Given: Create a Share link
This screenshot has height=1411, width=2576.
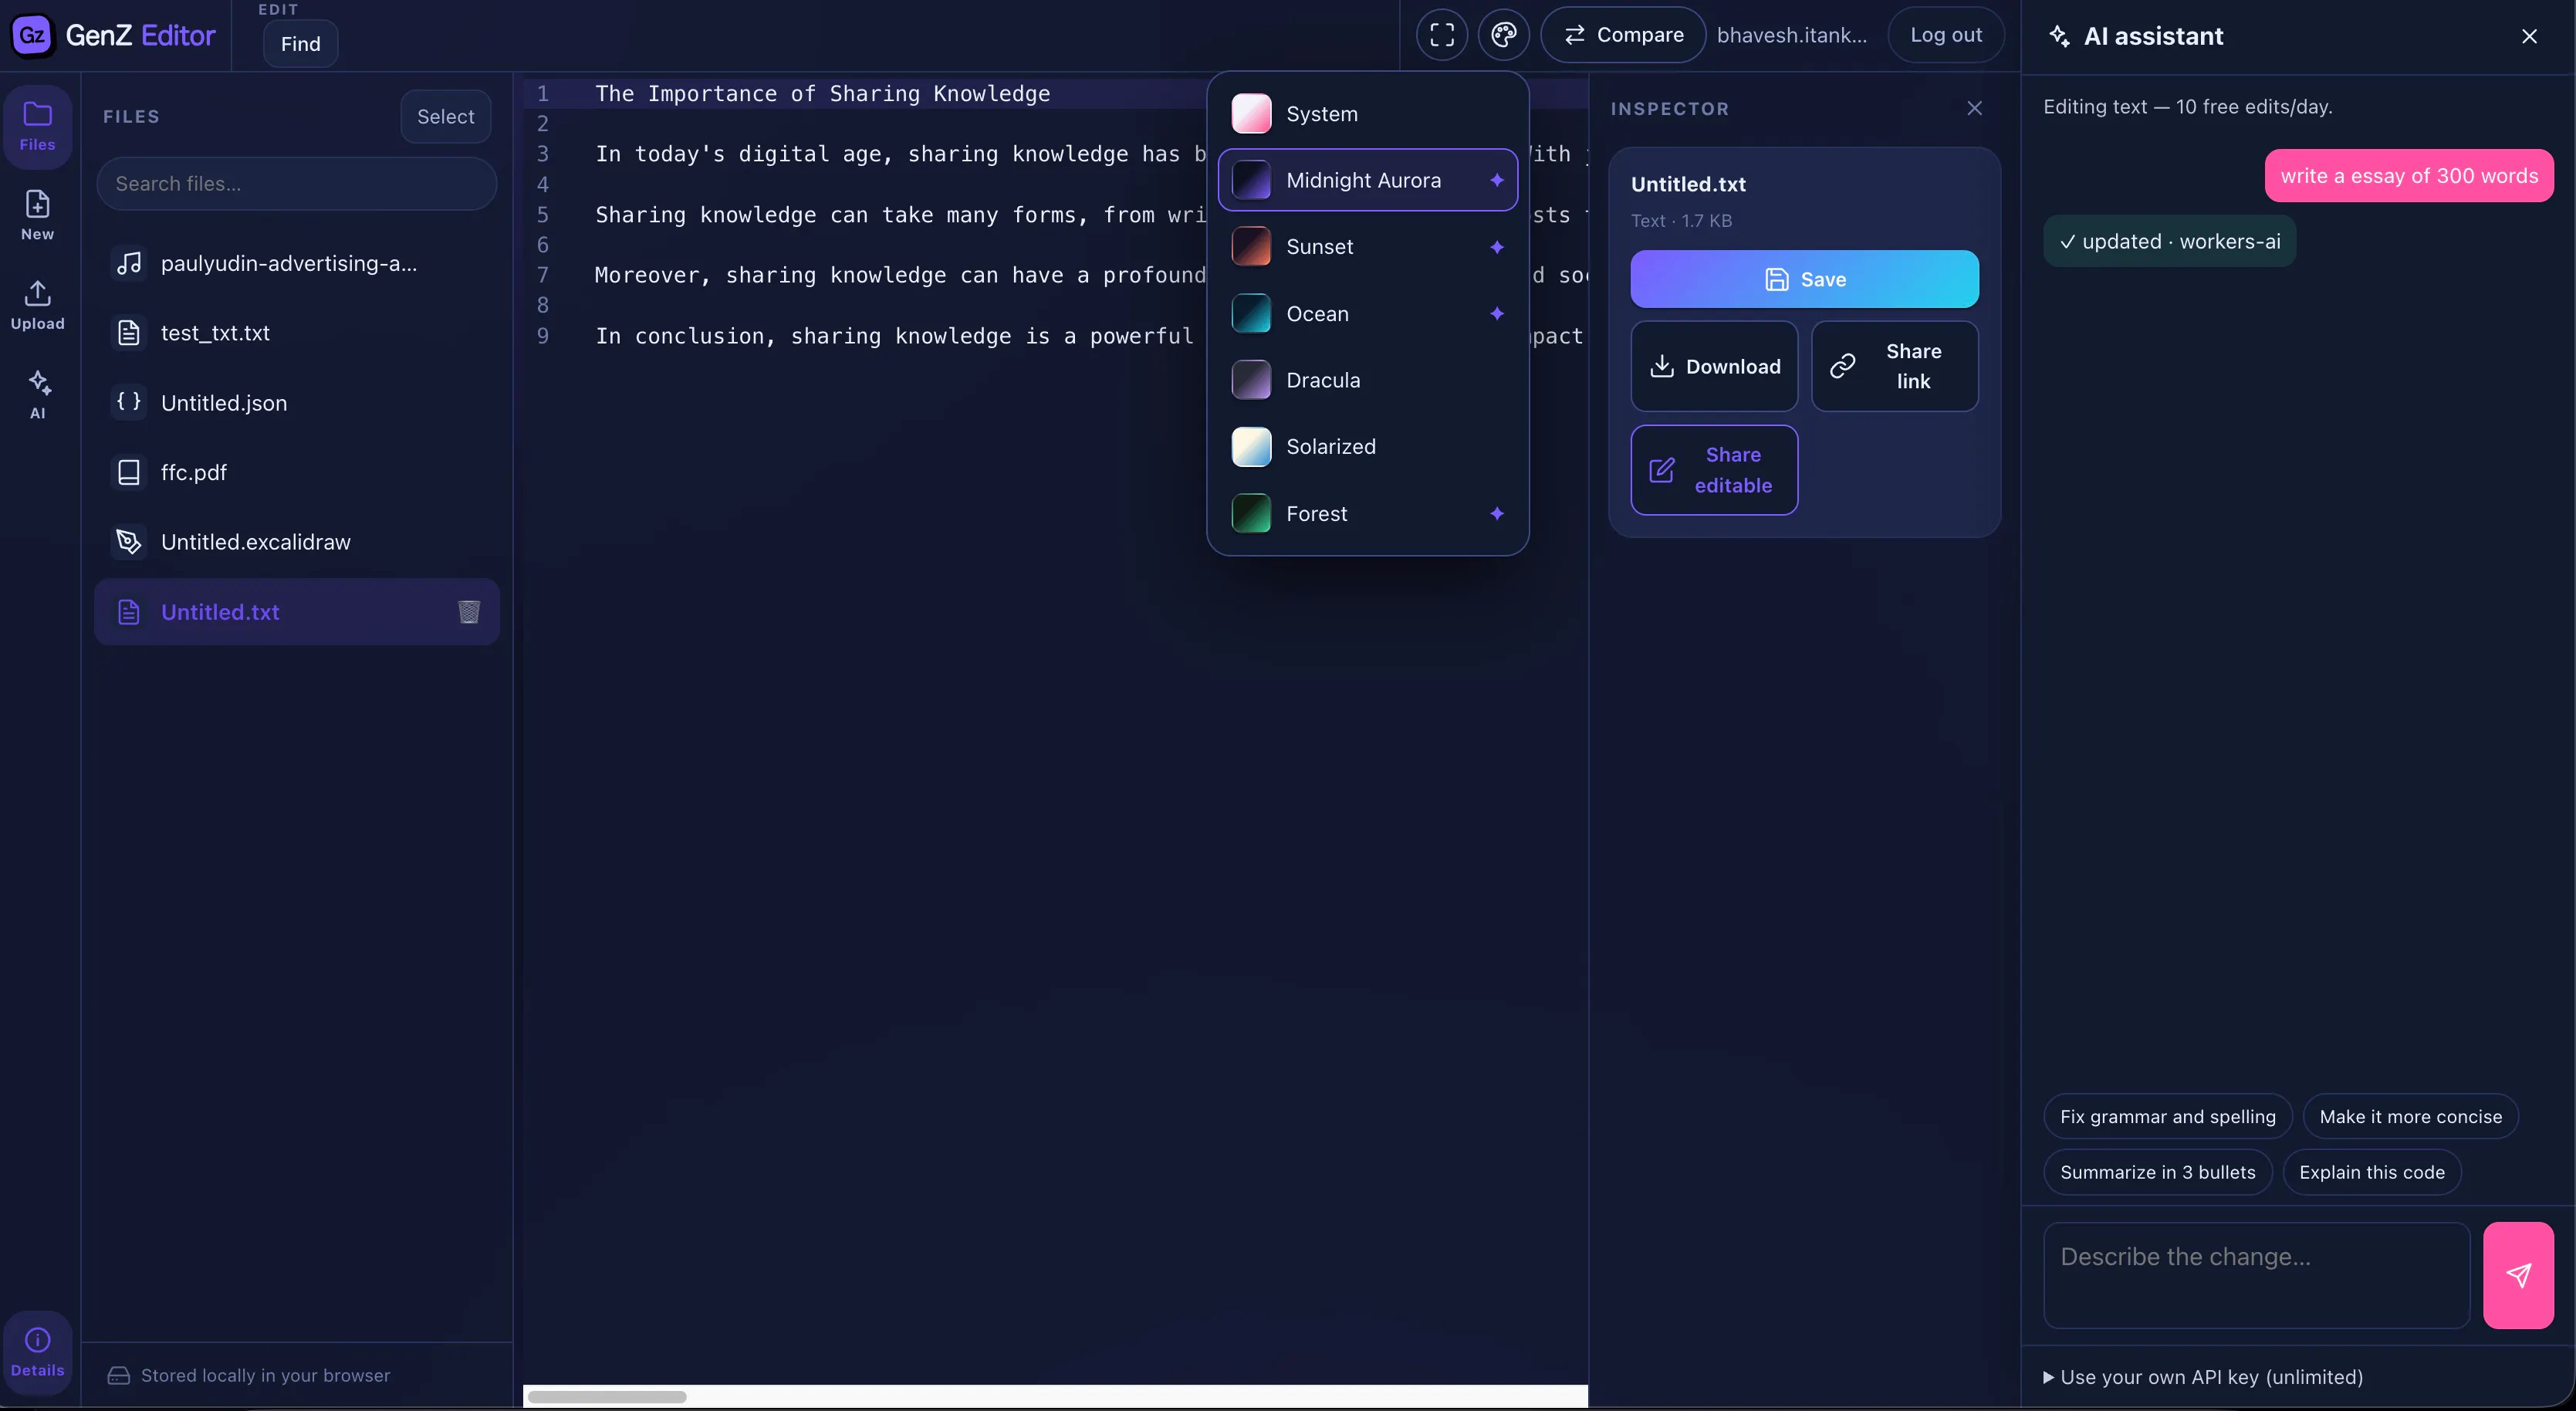Looking at the screenshot, I should pyautogui.click(x=1894, y=366).
